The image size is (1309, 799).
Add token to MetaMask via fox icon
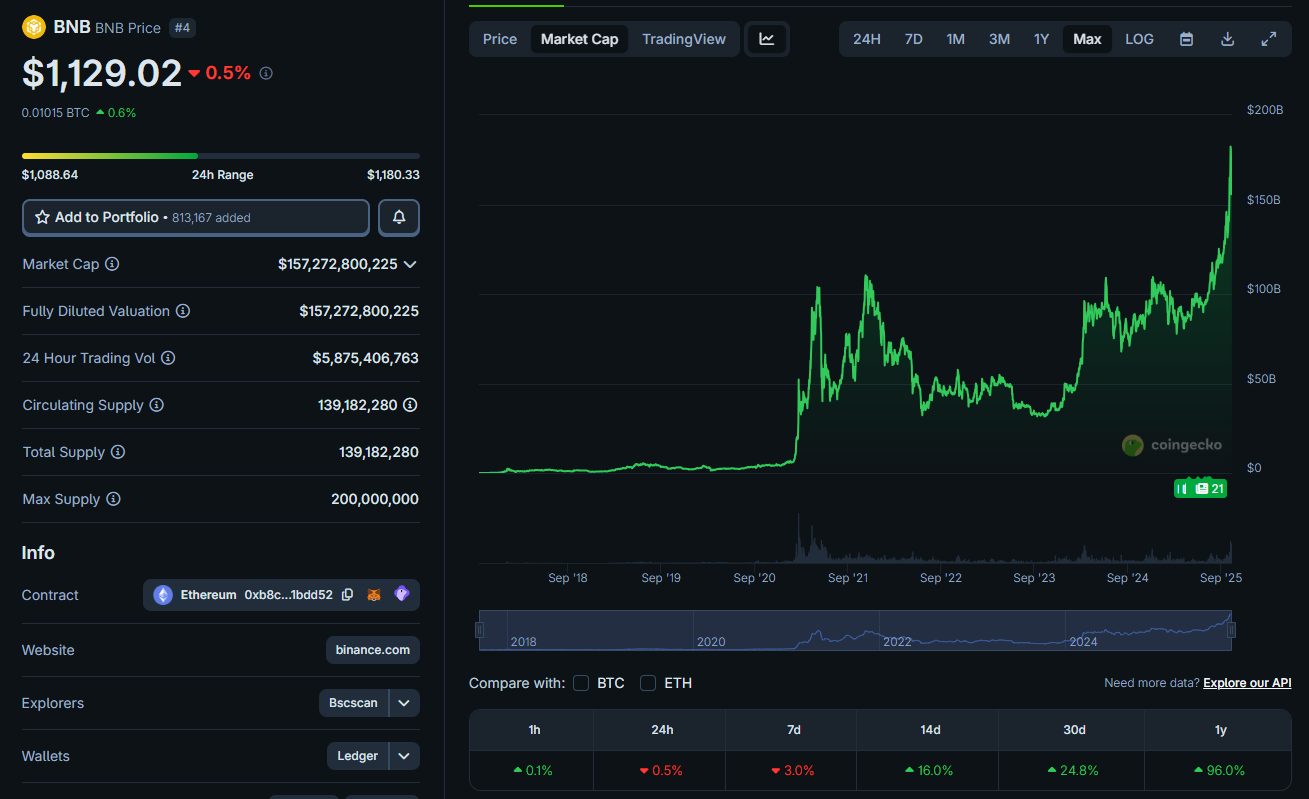coord(374,594)
